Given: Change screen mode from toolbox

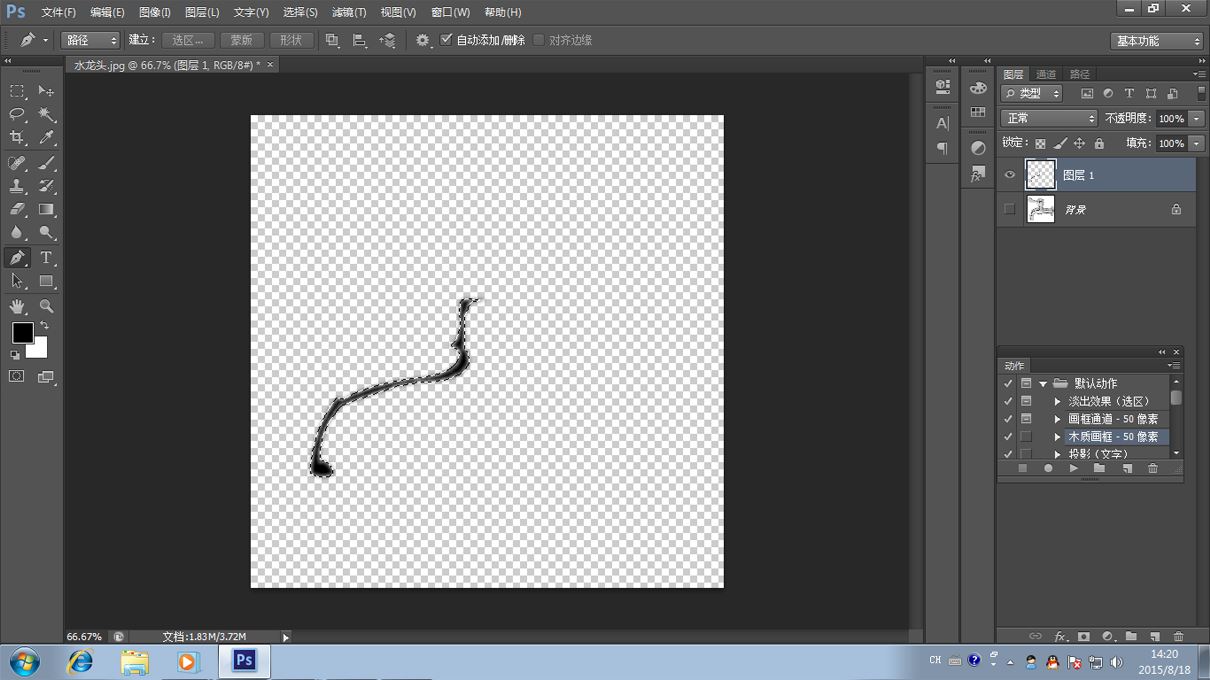Looking at the screenshot, I should (46, 377).
